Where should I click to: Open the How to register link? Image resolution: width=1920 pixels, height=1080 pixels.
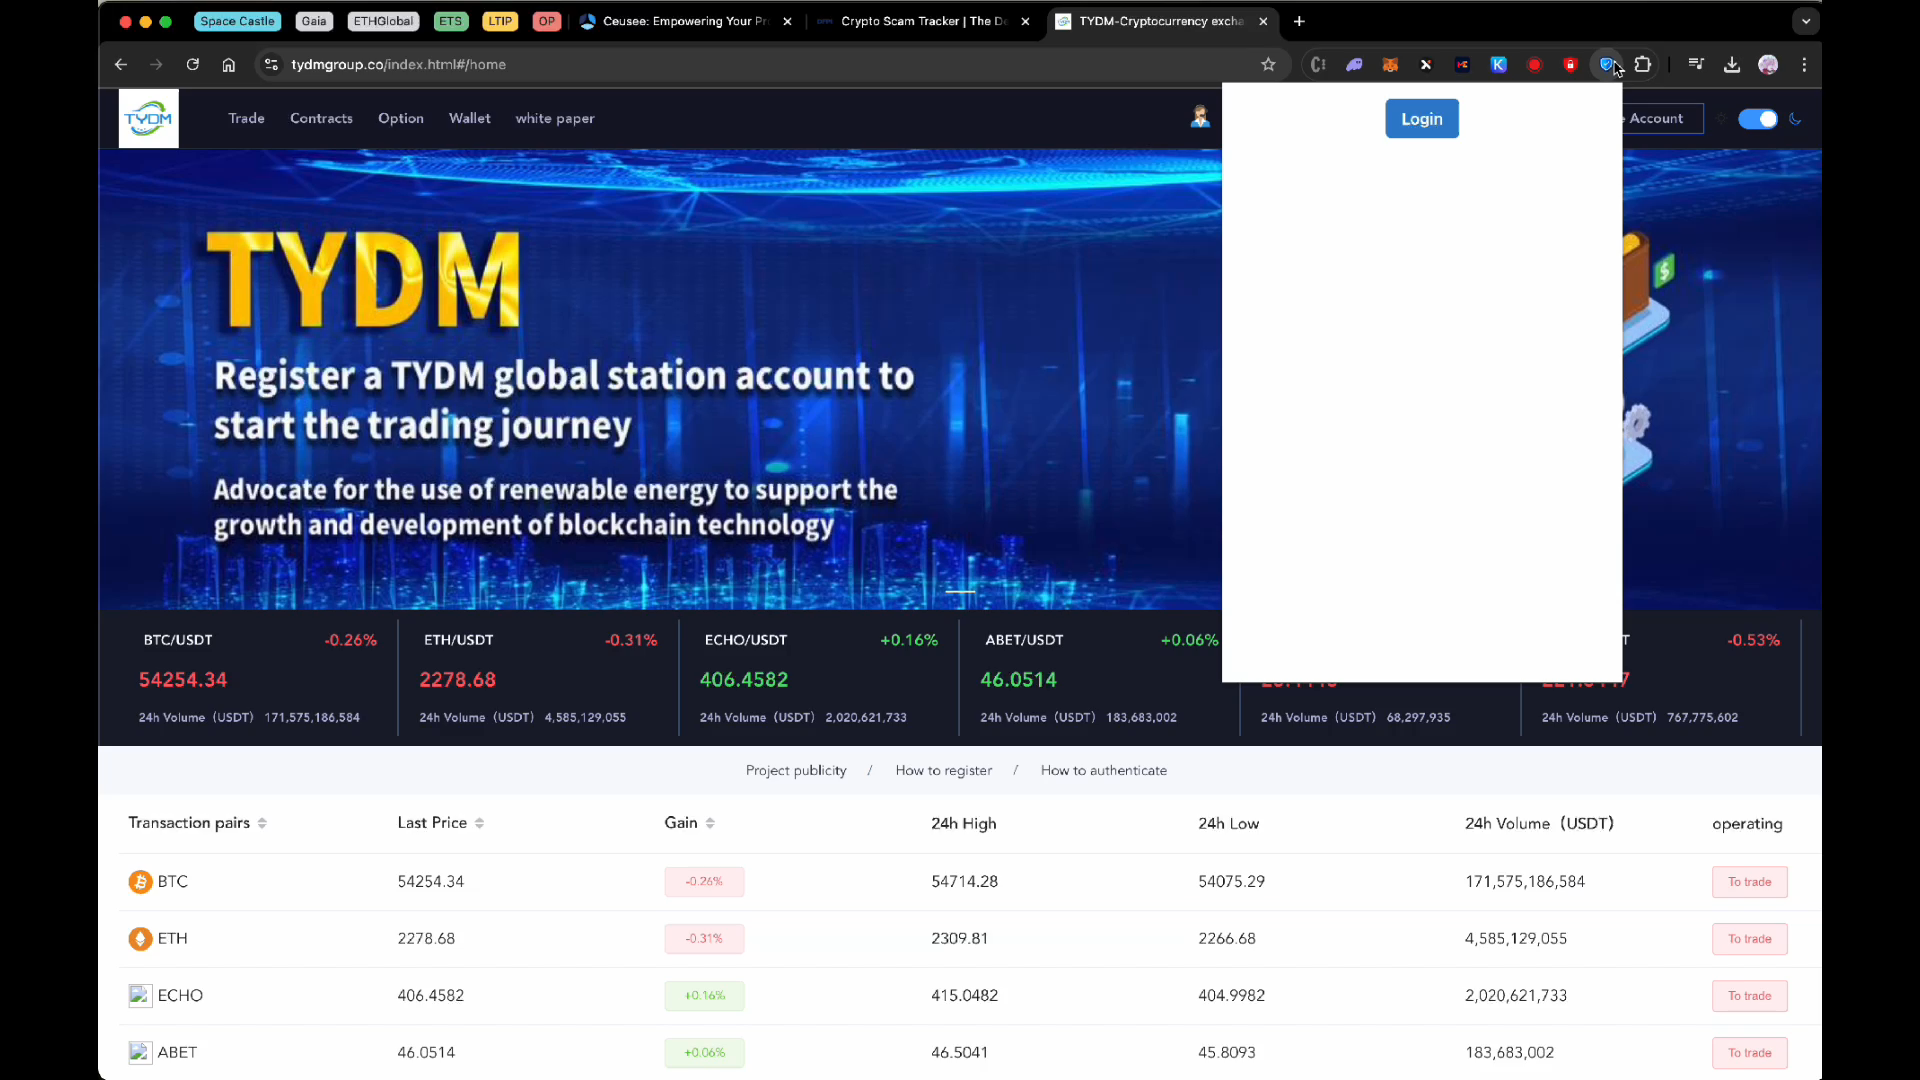[x=944, y=770]
